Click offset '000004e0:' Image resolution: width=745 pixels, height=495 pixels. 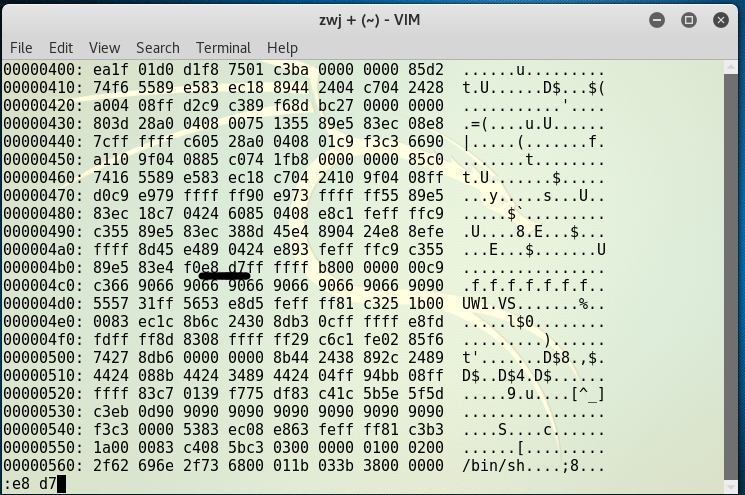43,322
